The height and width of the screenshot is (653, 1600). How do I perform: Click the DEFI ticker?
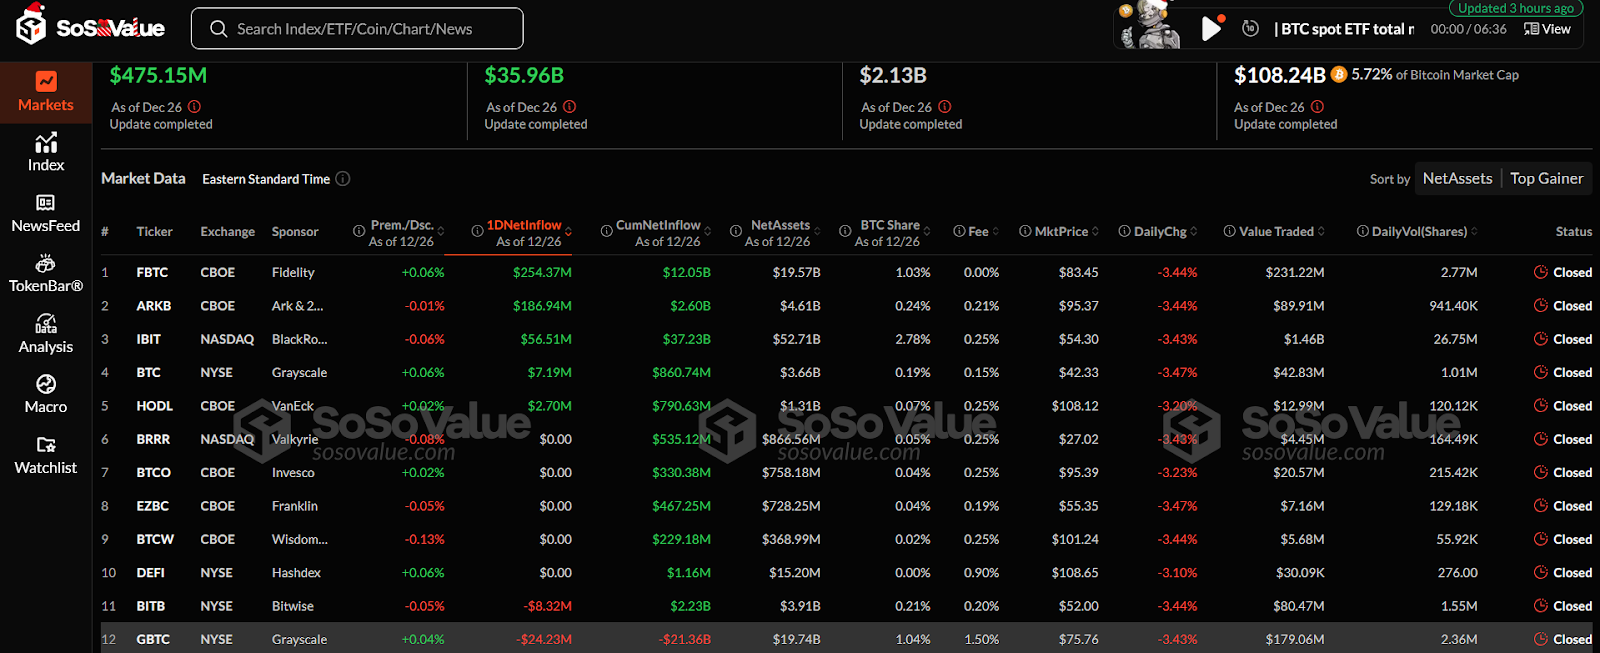coord(150,573)
